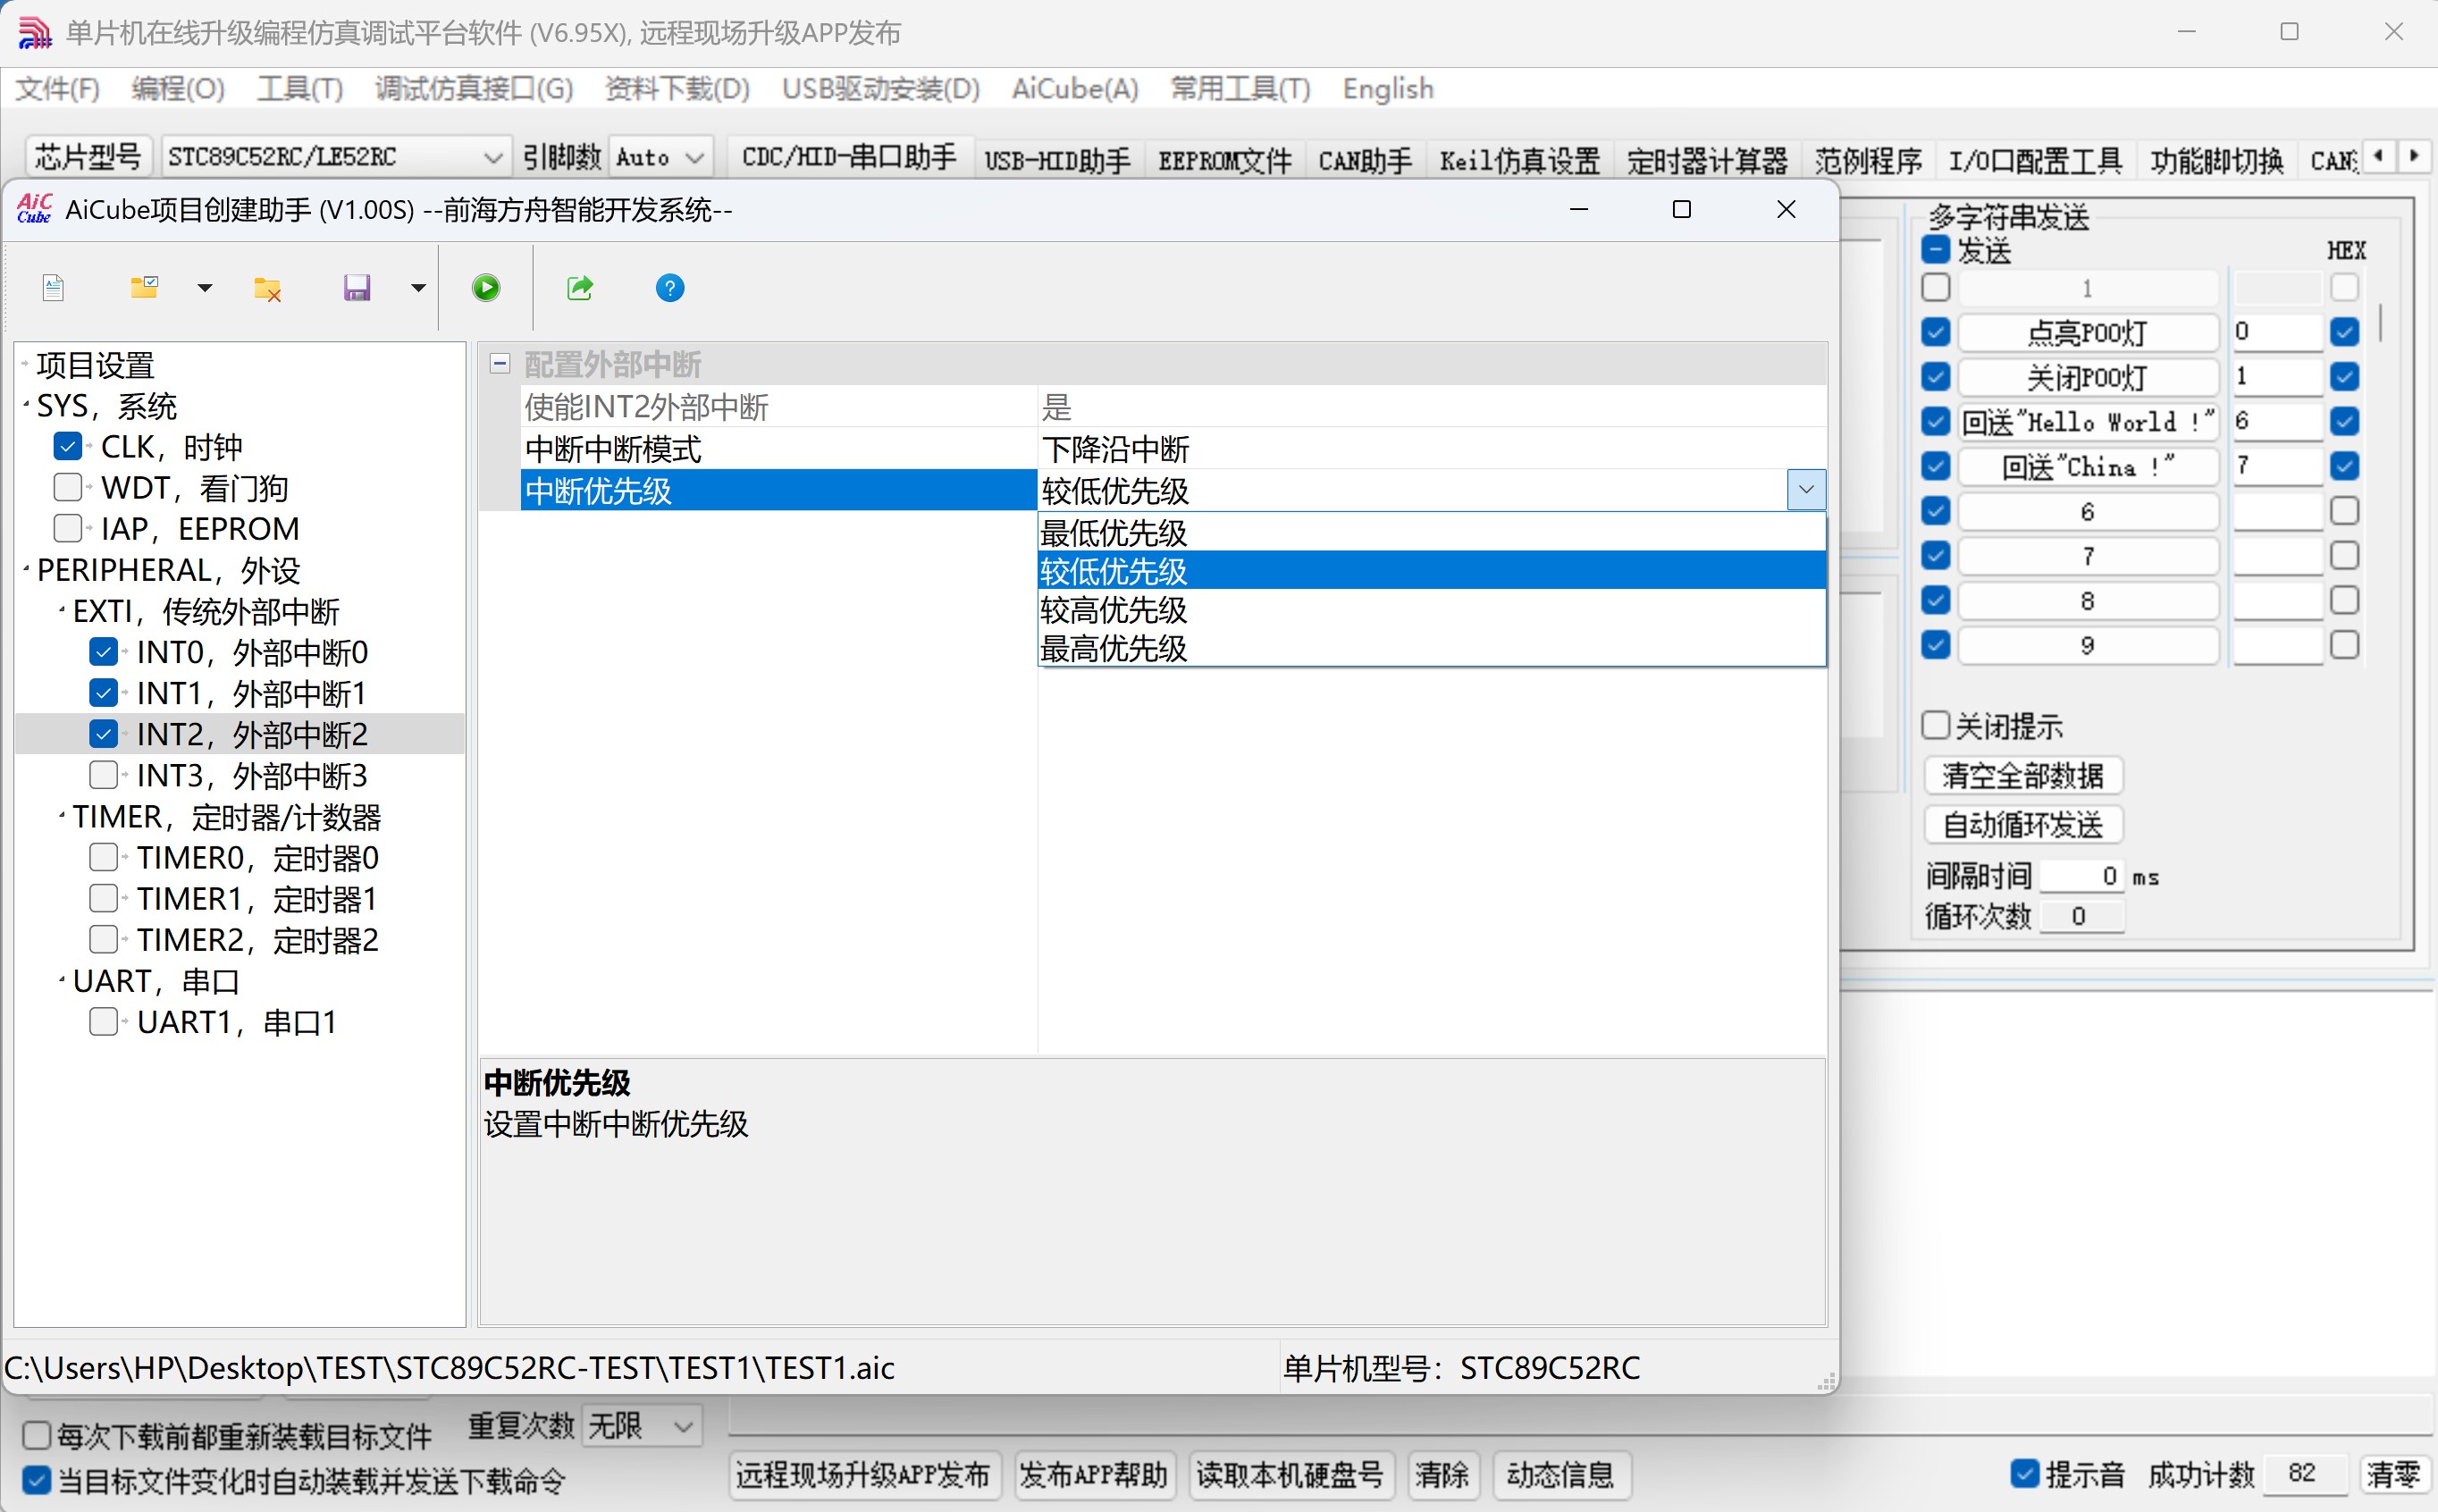Screen dimensions: 2438x1512
Task: Open the dropdown arrow beside the save icon
Action: tap(418, 288)
